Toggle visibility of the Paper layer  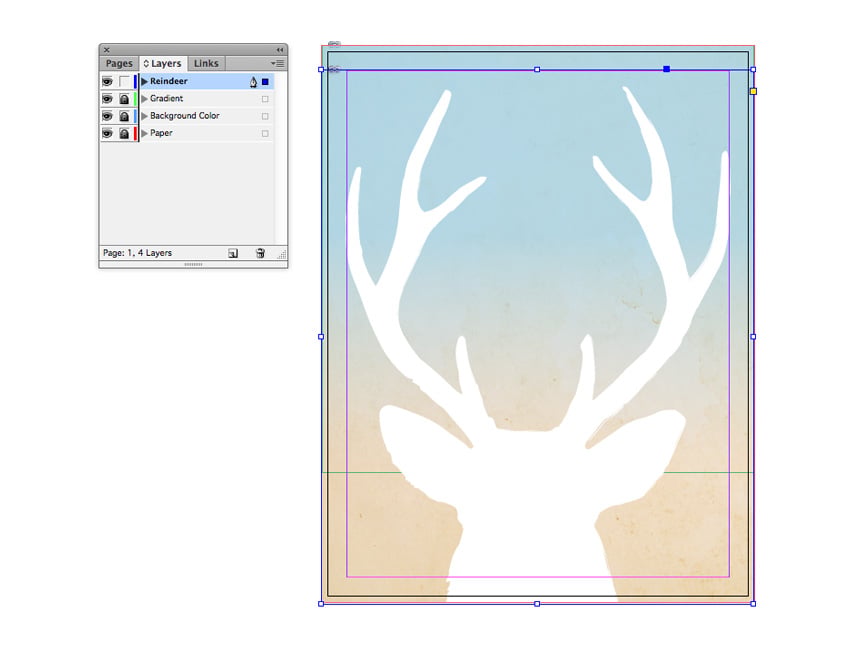(x=107, y=133)
